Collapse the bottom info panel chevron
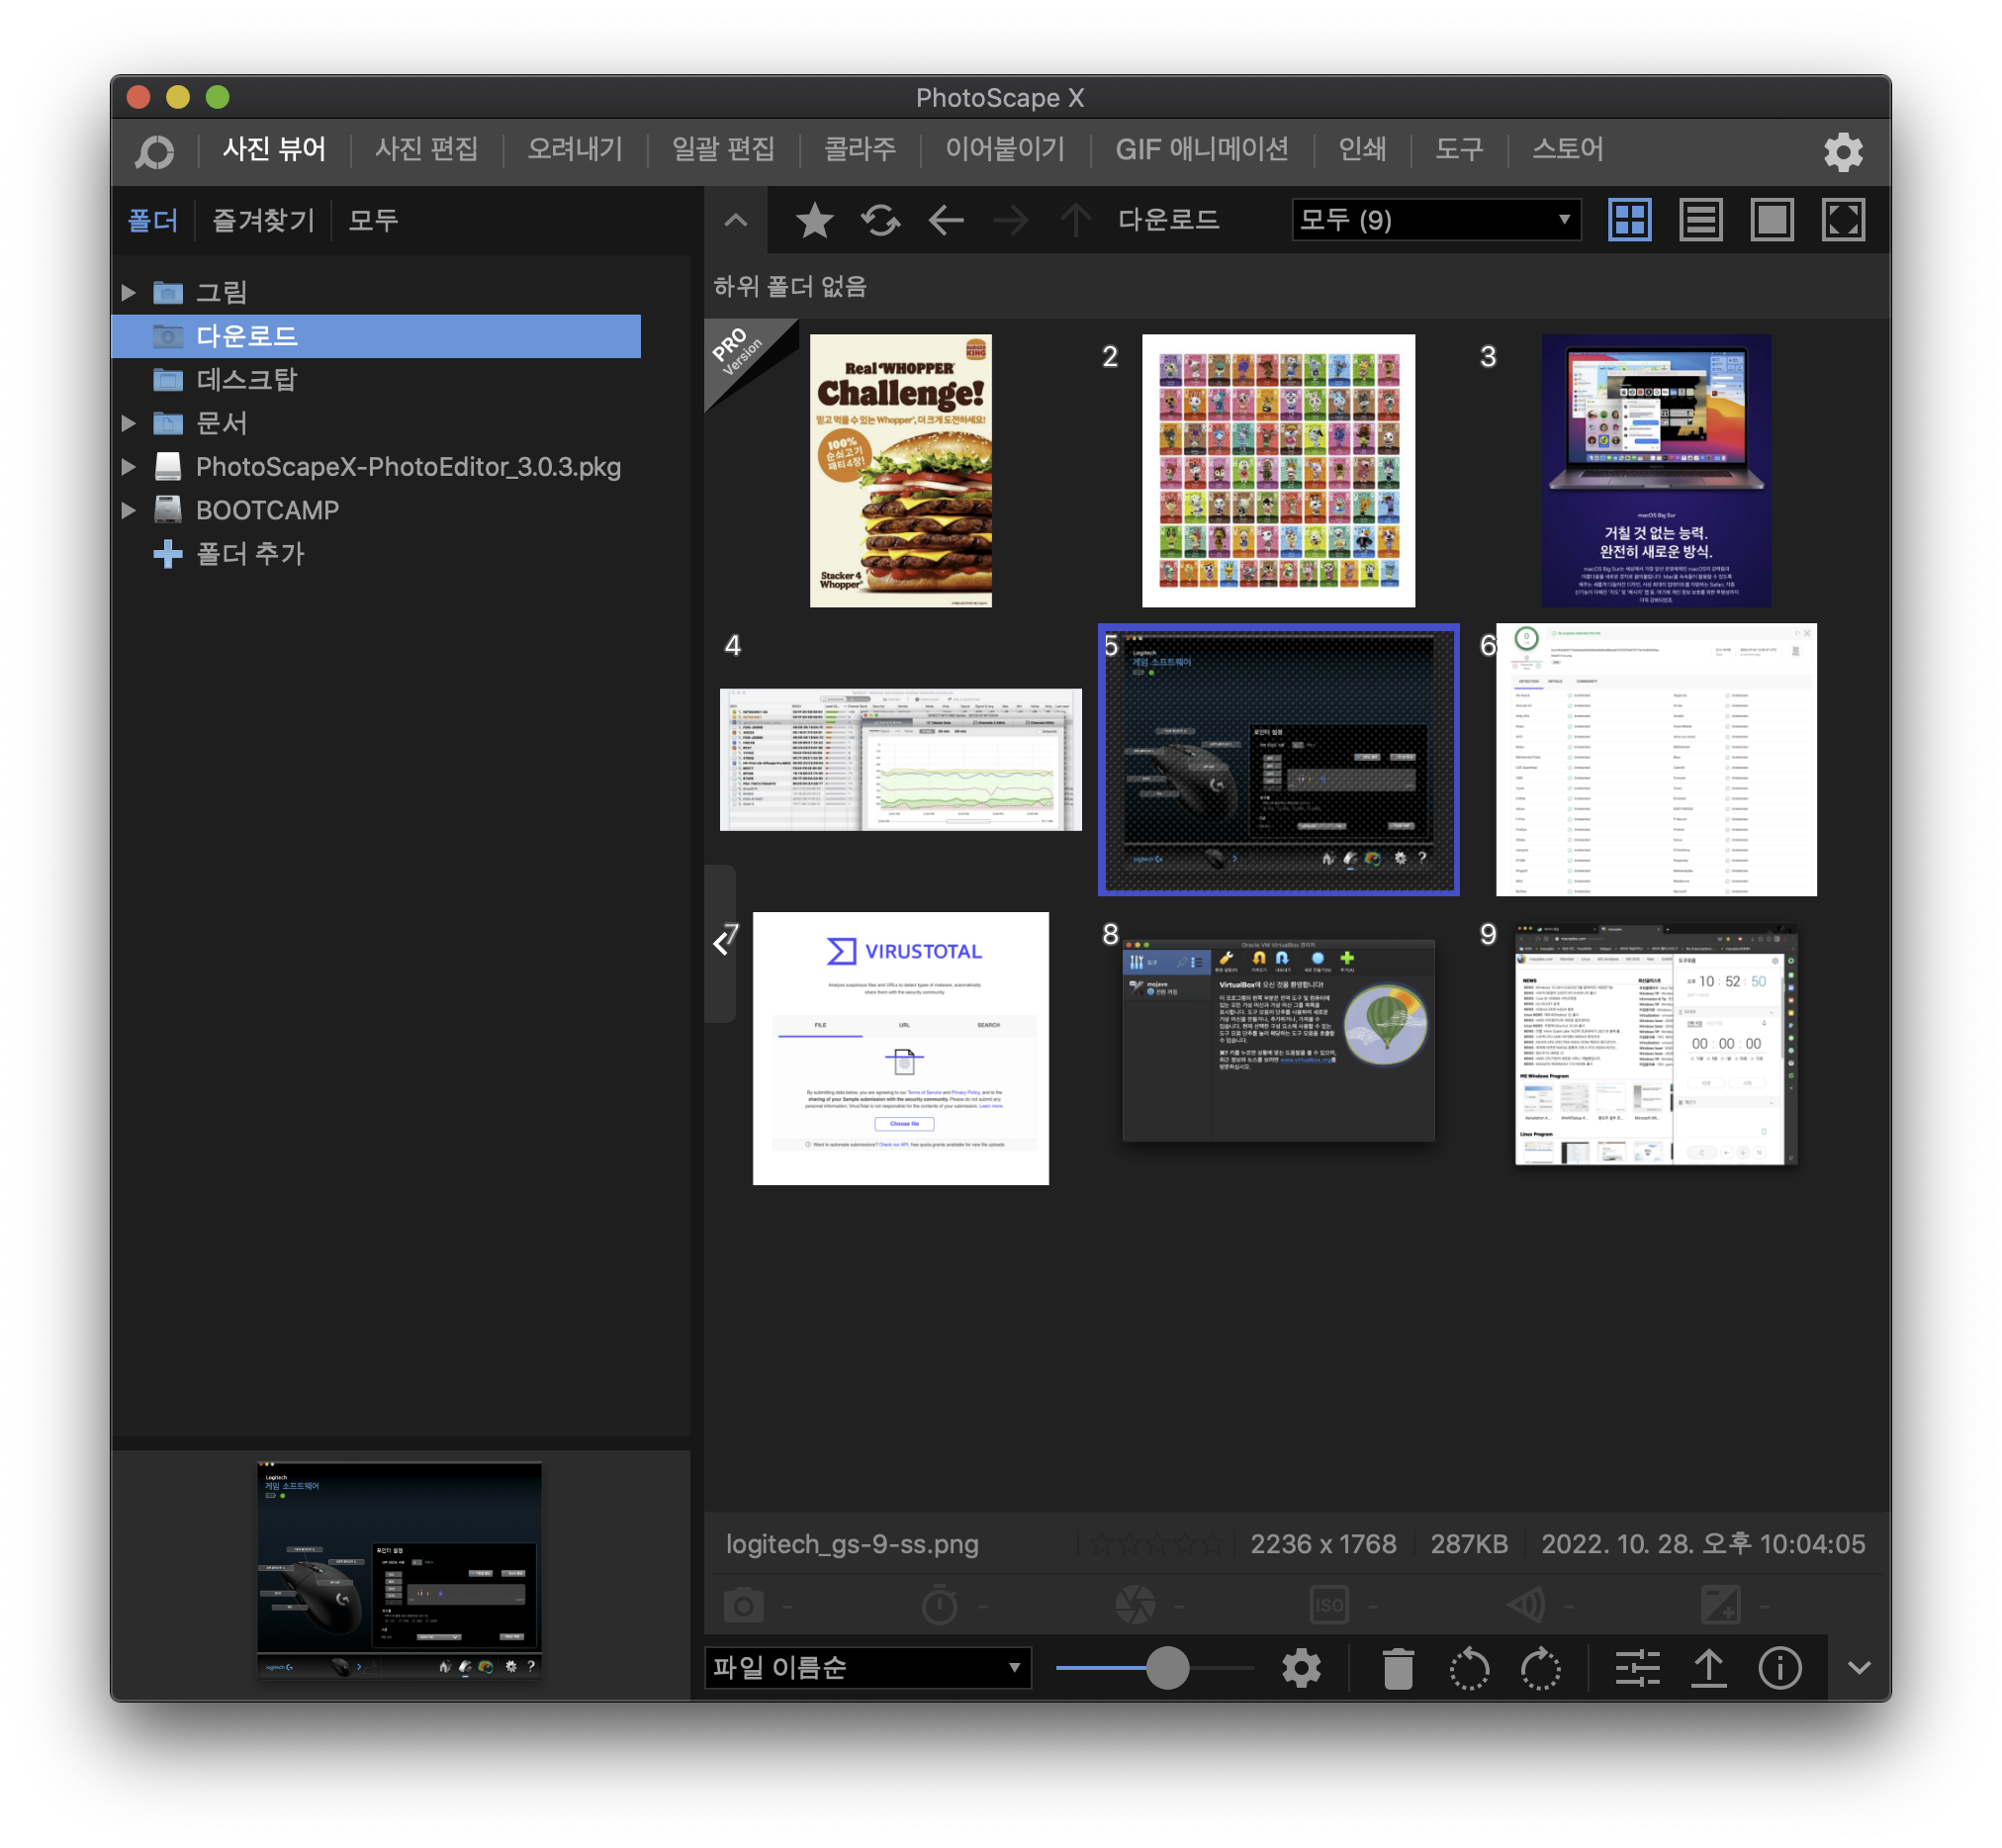2002x1848 pixels. (1858, 1667)
